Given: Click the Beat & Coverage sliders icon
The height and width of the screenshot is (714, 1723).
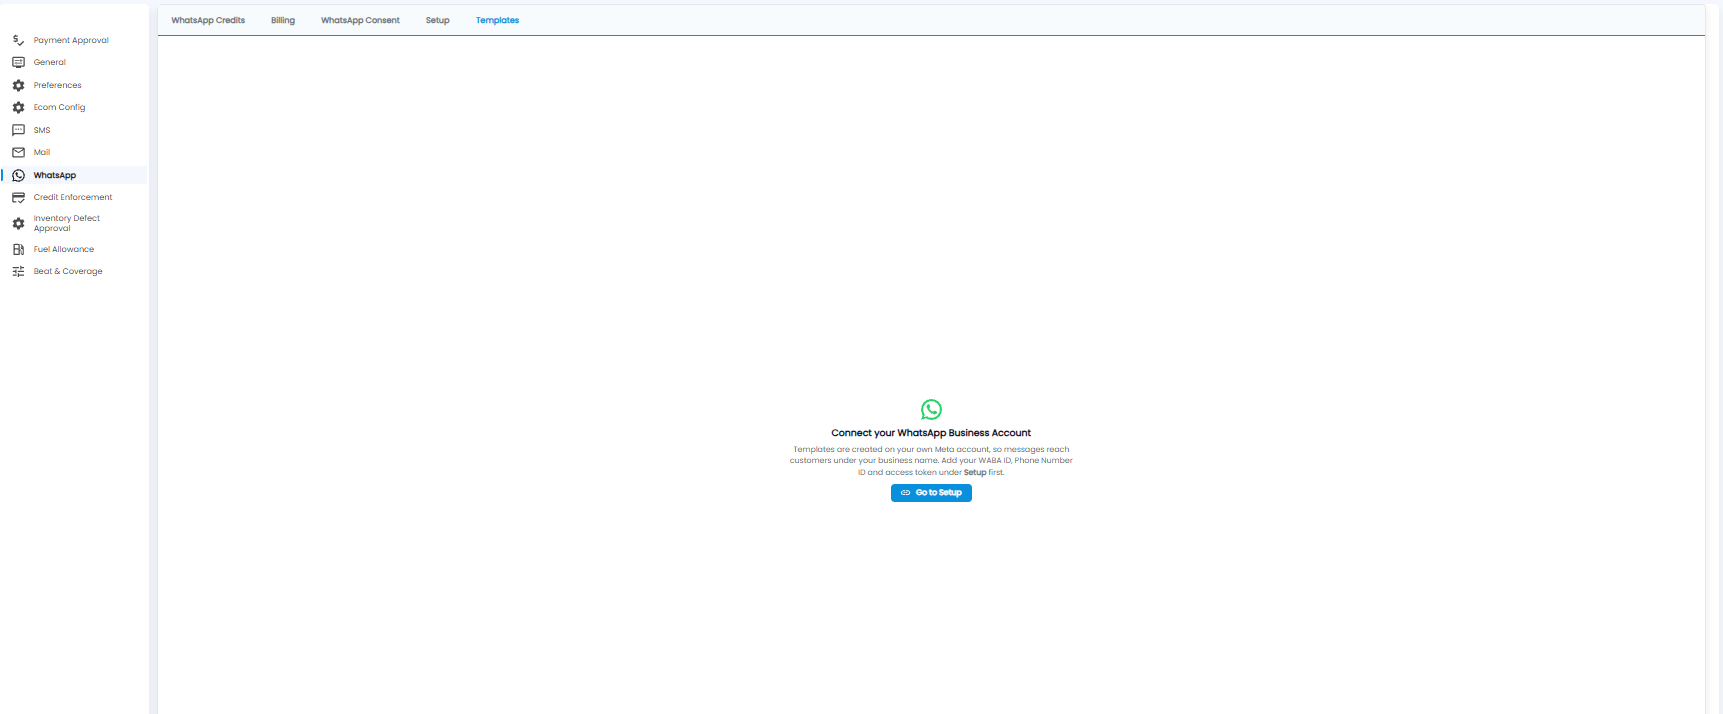Looking at the screenshot, I should click(18, 271).
